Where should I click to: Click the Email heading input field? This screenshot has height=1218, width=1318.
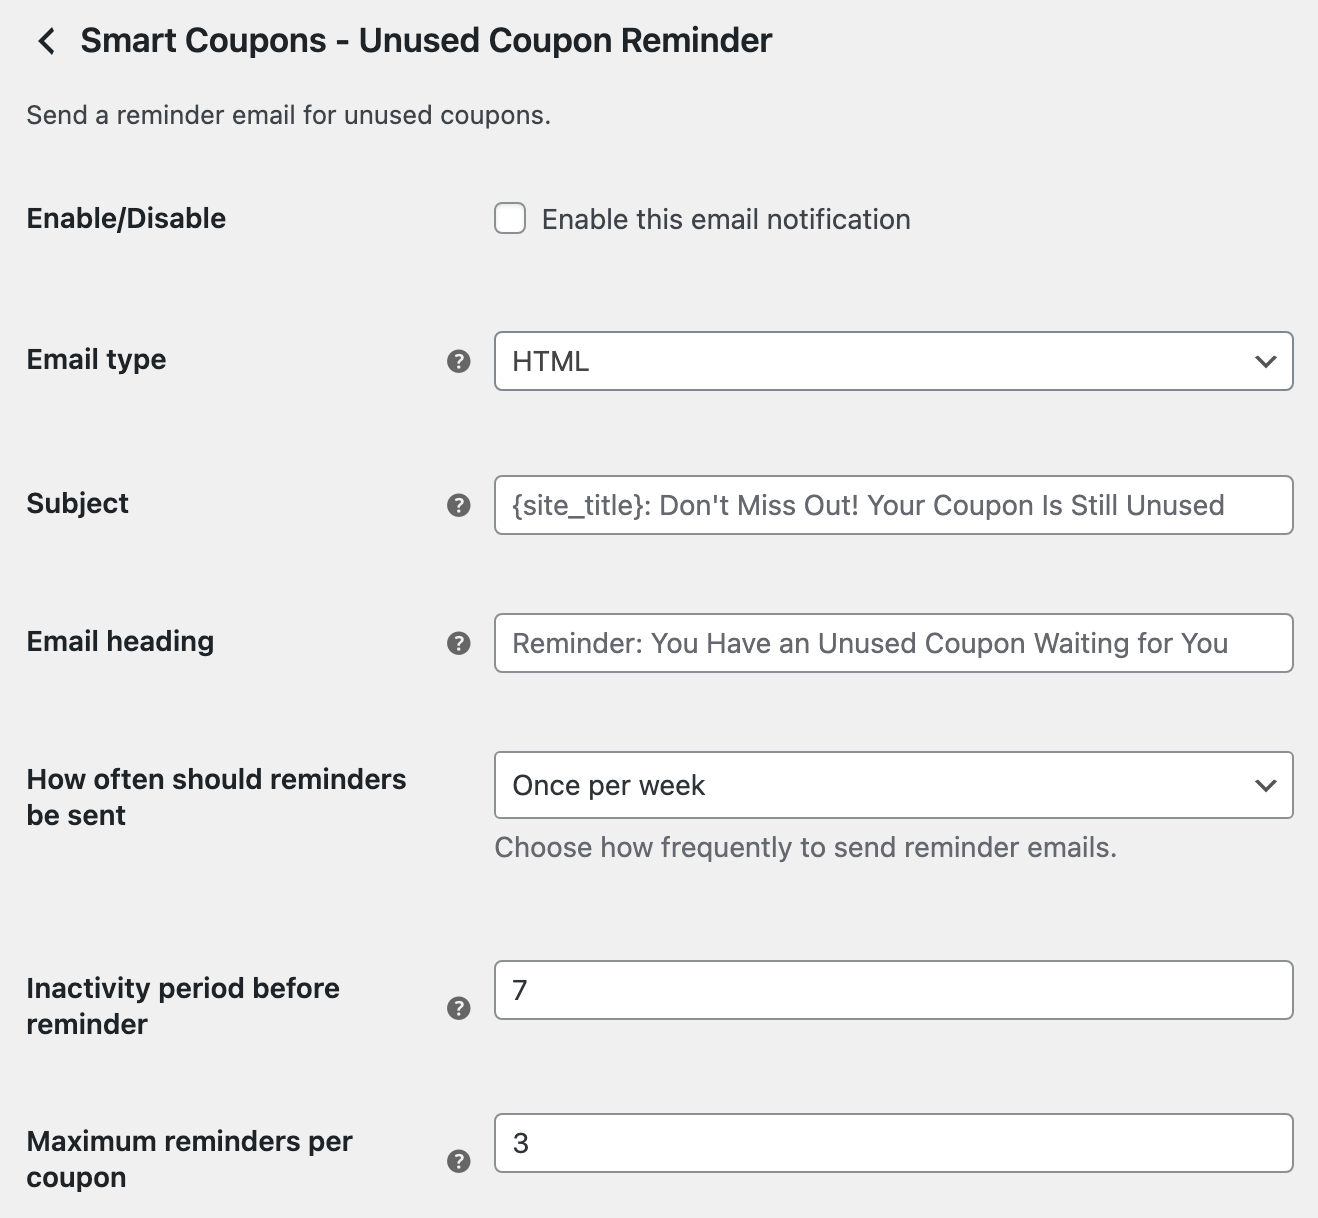tap(893, 643)
